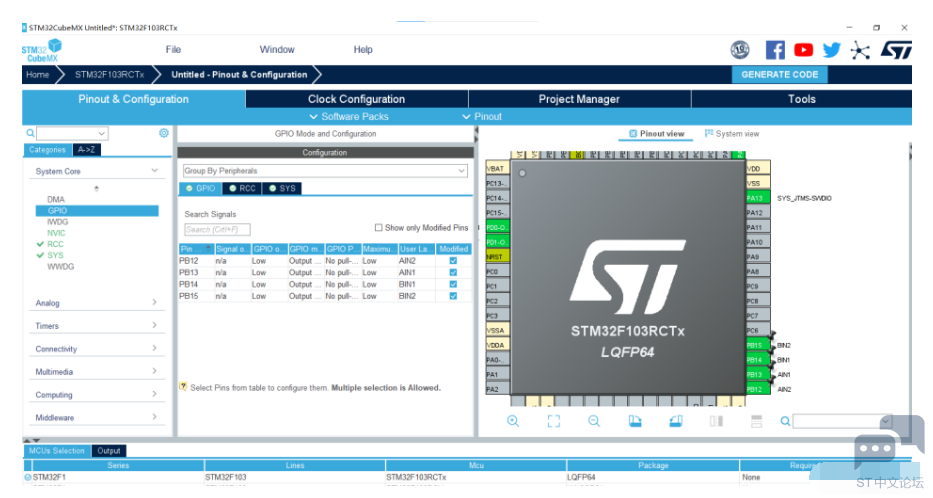This screenshot has width=933, height=498.
Task: Click the STM32CubeMX logo
Action: [42, 51]
